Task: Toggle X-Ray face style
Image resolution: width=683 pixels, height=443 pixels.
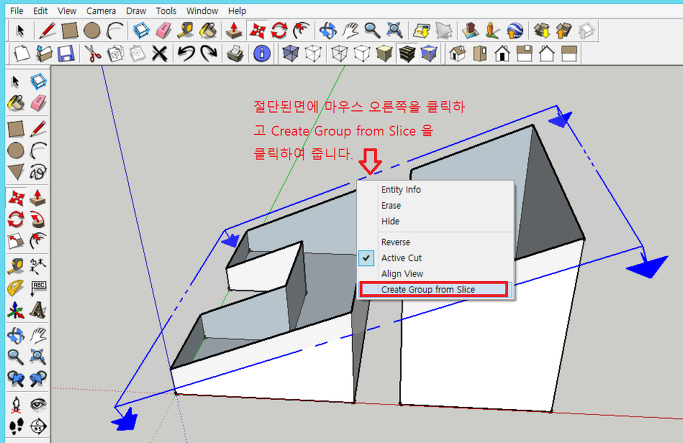Action: click(x=291, y=54)
